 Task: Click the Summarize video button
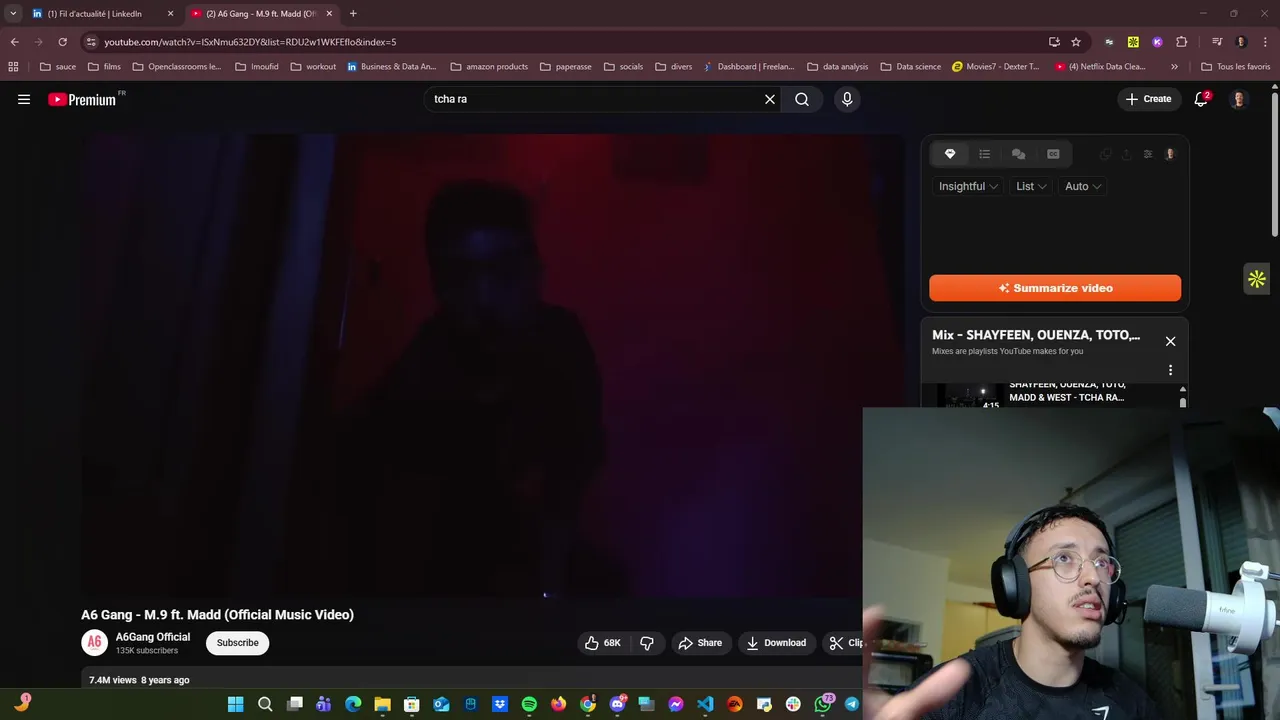click(x=1055, y=288)
